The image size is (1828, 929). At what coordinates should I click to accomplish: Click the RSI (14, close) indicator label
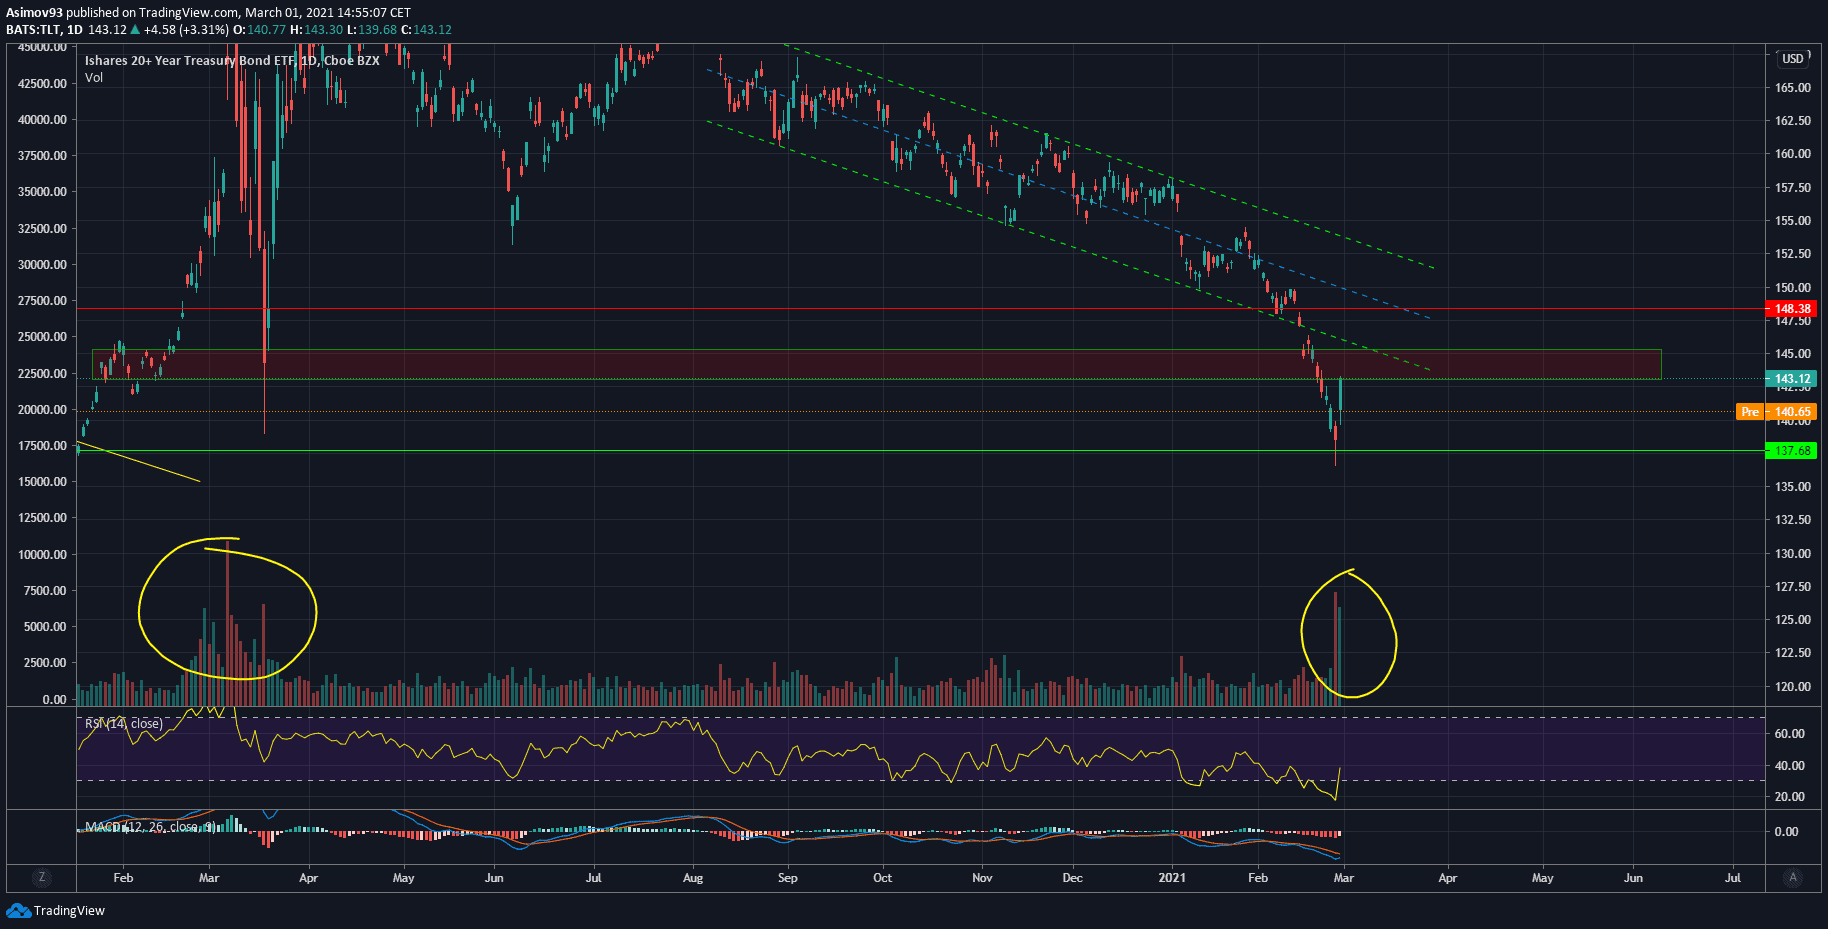[x=123, y=723]
